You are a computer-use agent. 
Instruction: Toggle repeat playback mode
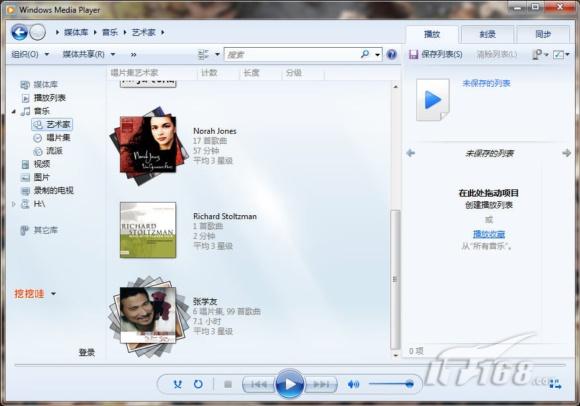198,384
